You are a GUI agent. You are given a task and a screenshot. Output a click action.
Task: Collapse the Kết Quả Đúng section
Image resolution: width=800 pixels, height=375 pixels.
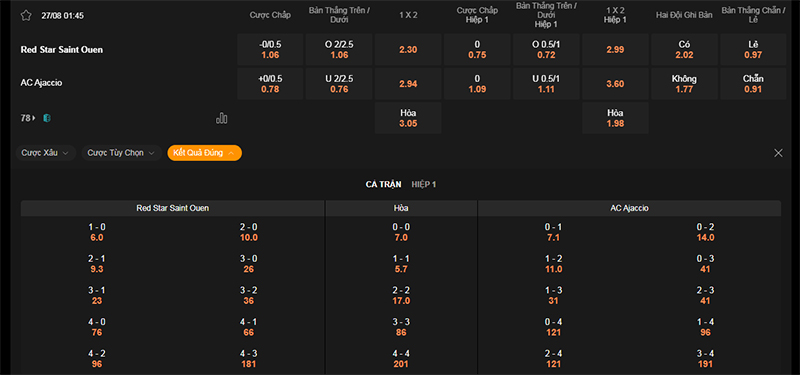tap(204, 153)
